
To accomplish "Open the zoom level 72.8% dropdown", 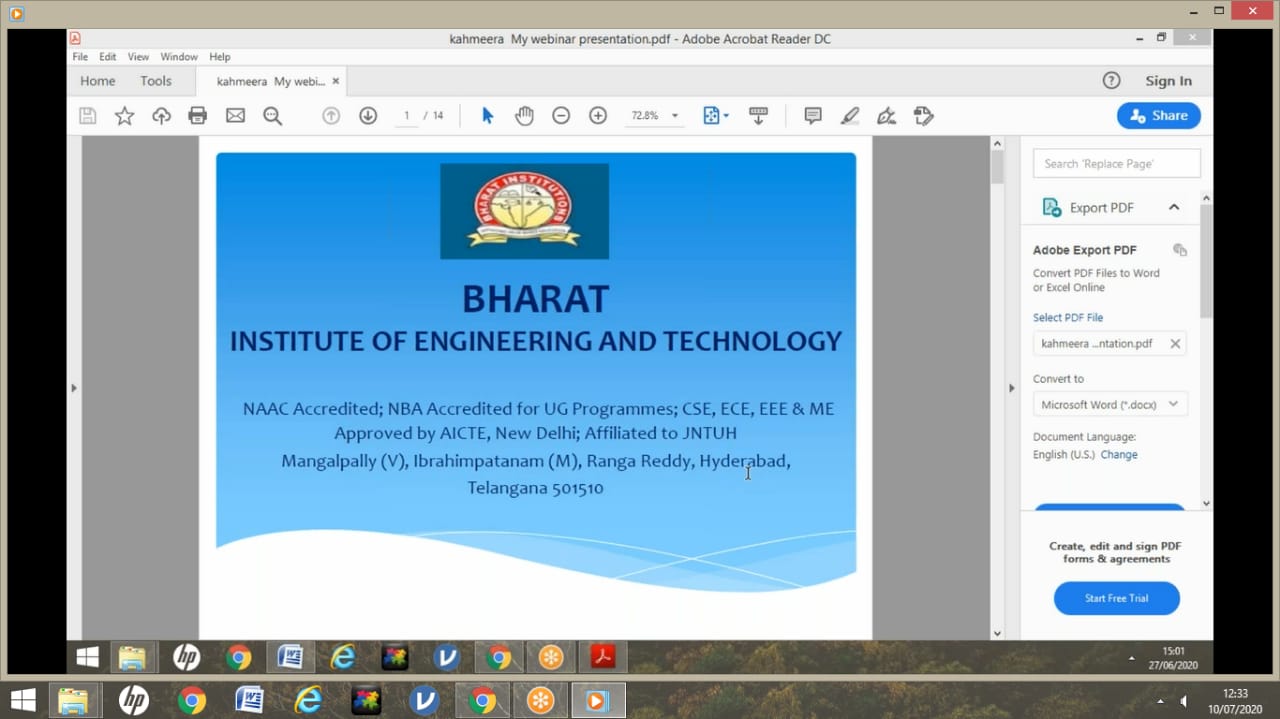I will [675, 116].
